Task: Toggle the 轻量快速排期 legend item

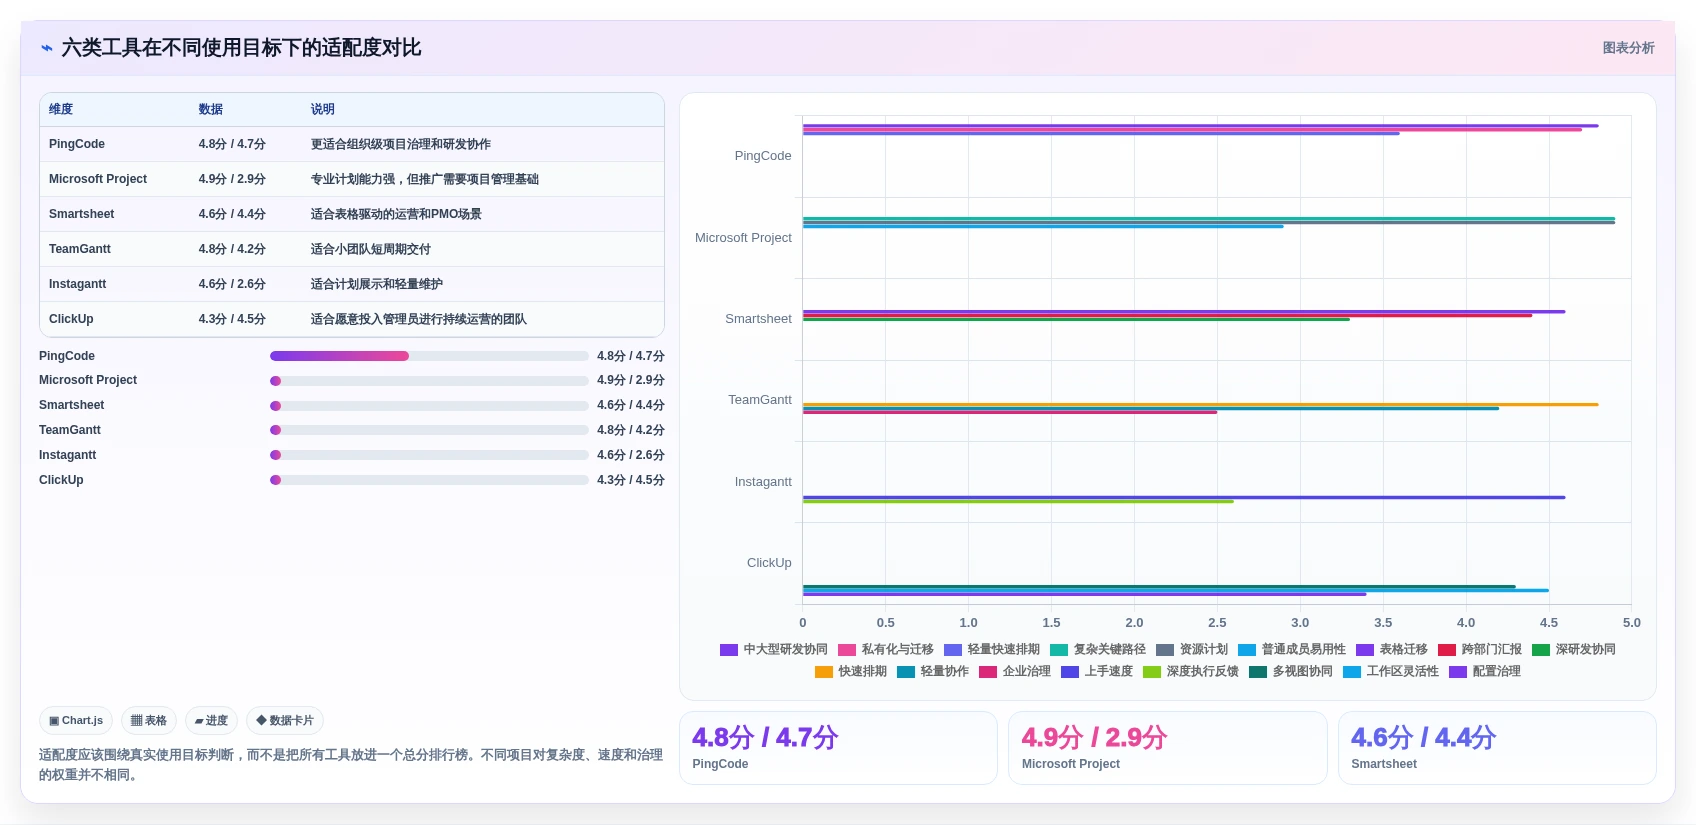Action: [x=992, y=649]
